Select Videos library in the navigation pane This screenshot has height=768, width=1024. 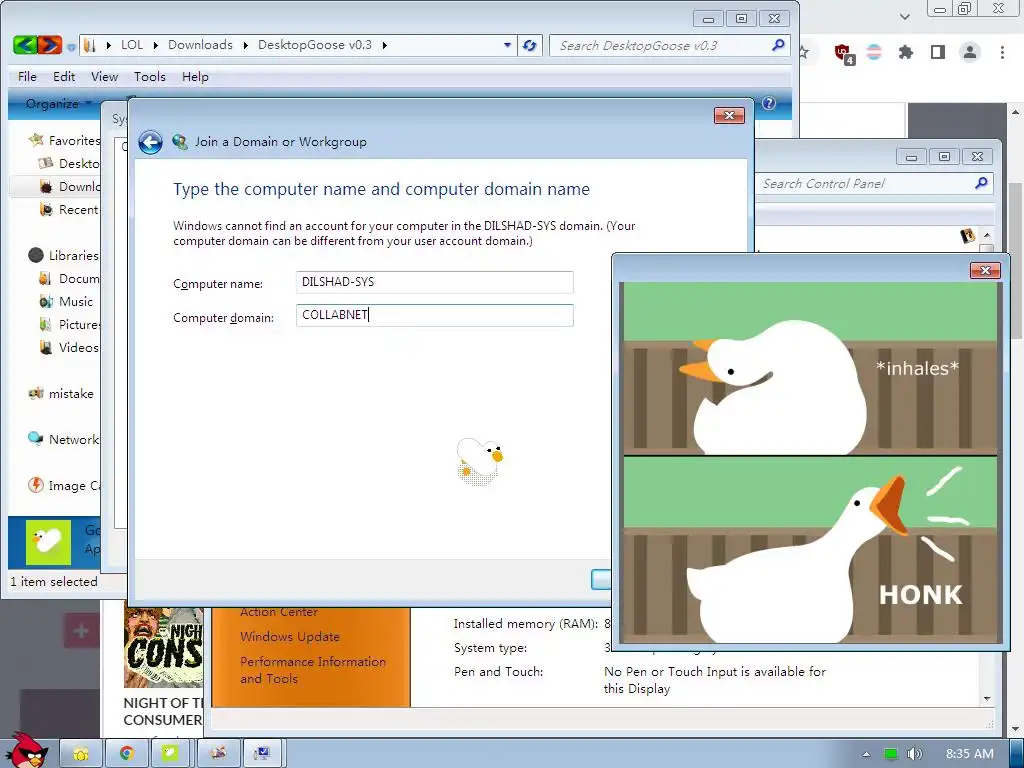[x=69, y=347]
